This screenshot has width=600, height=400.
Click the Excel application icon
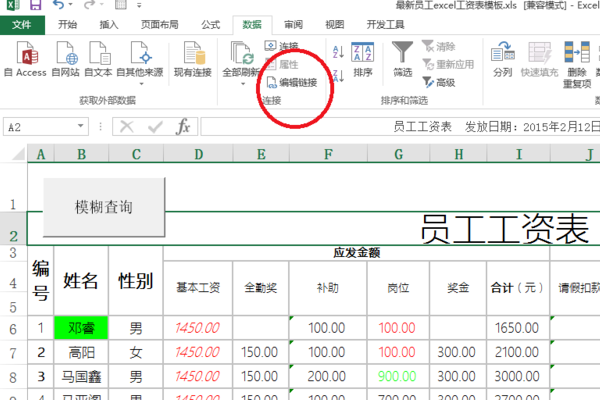(13, 5)
